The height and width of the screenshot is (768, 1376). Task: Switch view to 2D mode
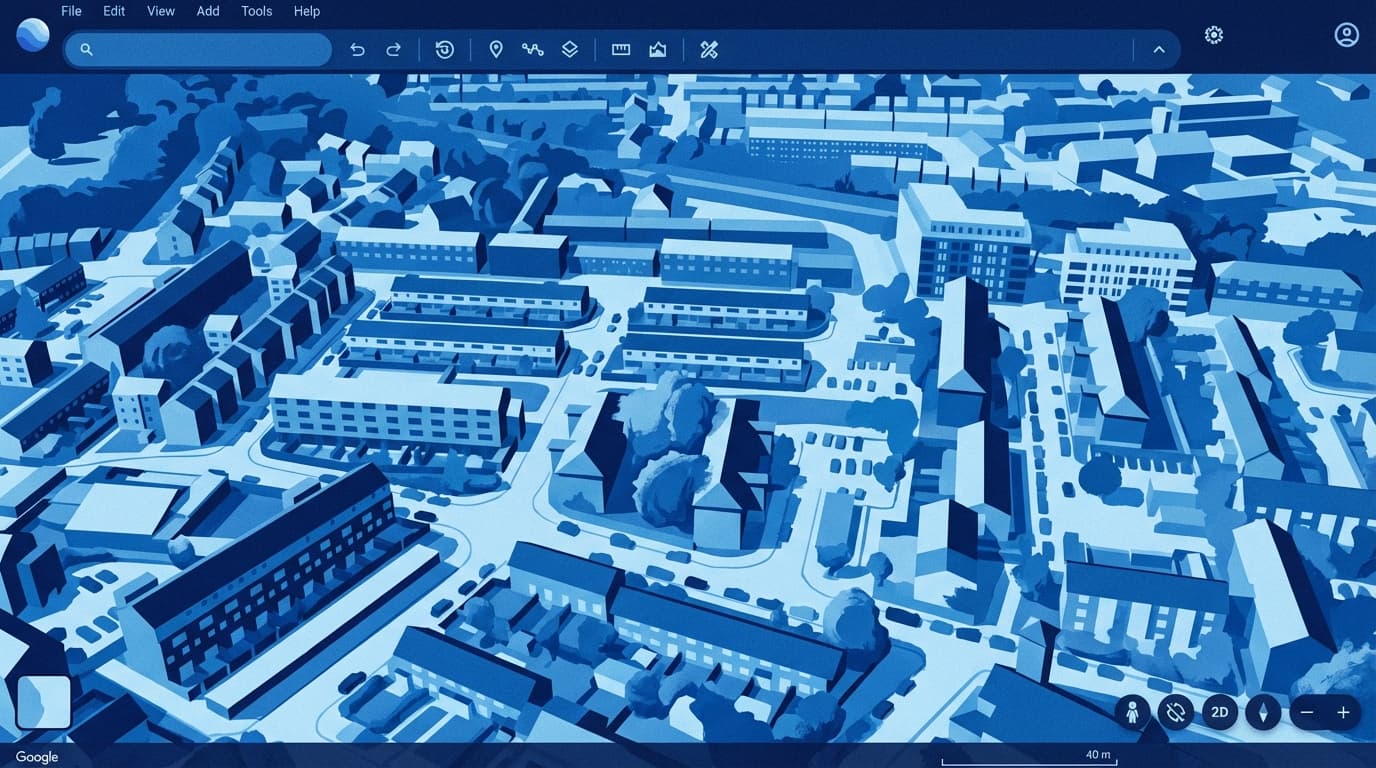[1220, 712]
